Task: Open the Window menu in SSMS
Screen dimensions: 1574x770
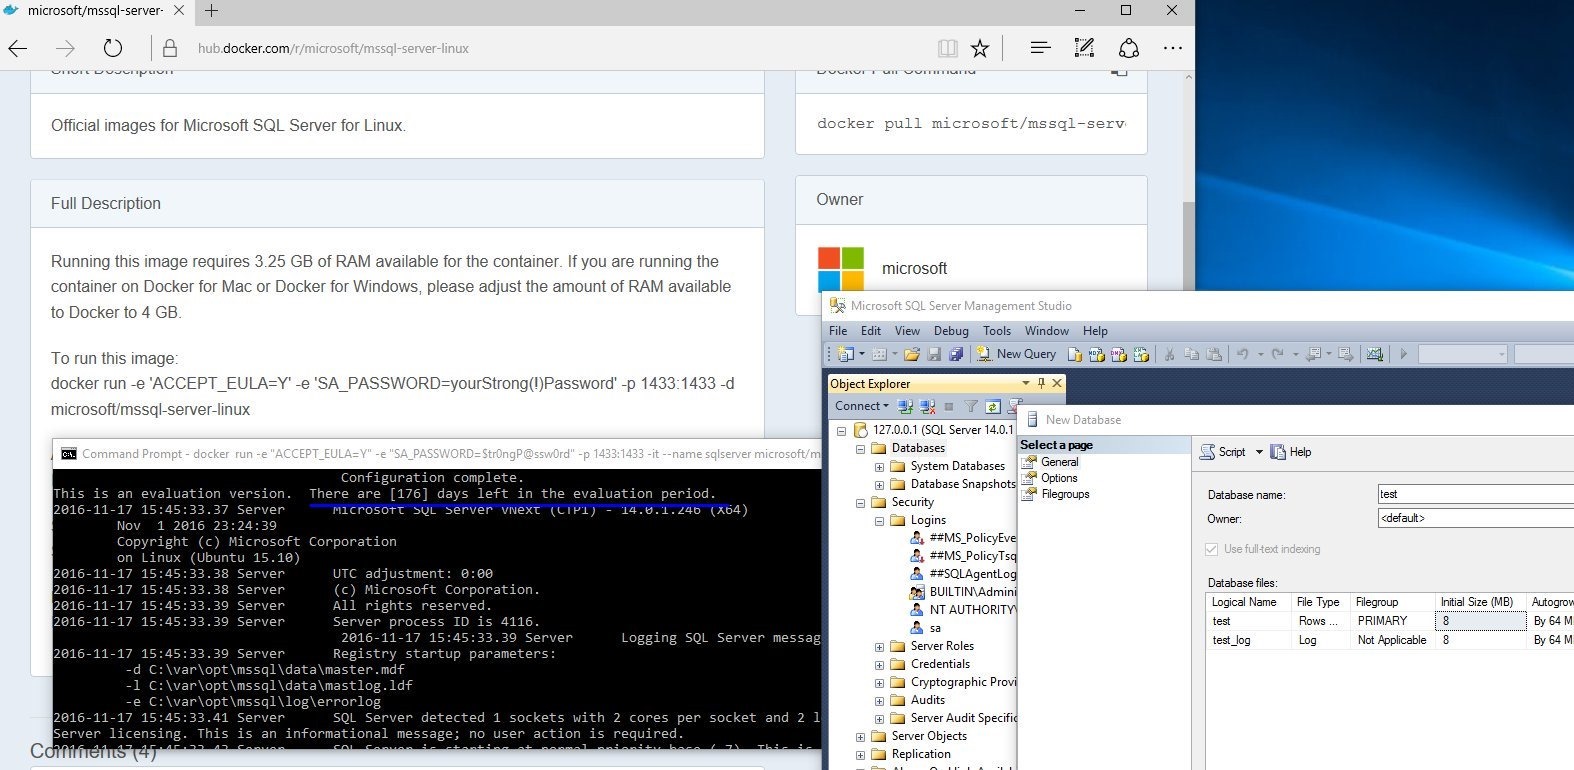Action: [x=1047, y=331]
